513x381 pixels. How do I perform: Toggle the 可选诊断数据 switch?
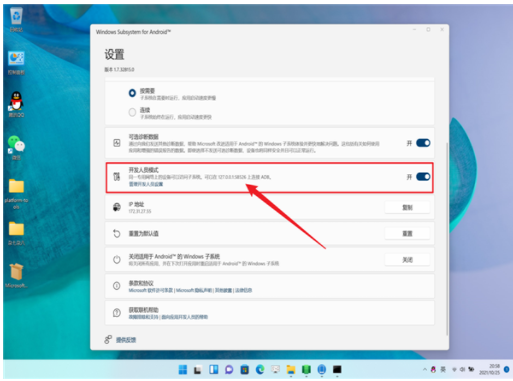point(423,143)
